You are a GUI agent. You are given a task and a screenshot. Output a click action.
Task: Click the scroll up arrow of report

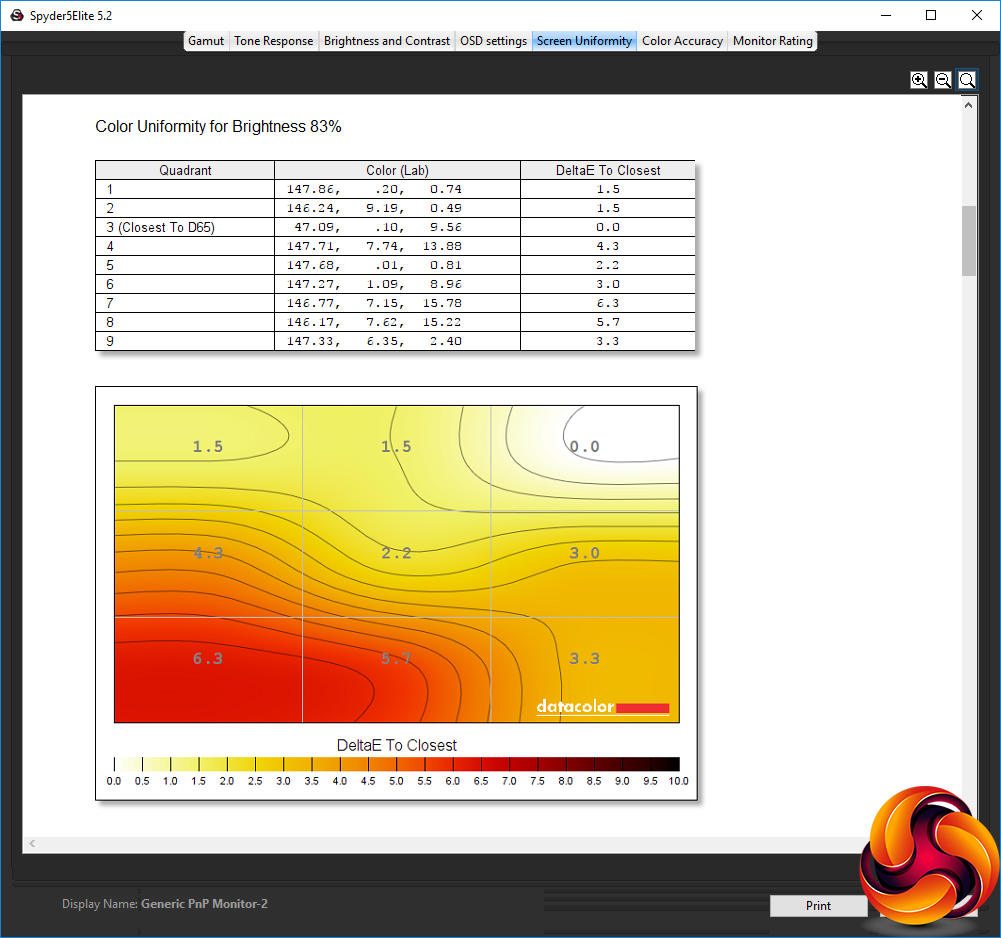pyautogui.click(x=968, y=105)
